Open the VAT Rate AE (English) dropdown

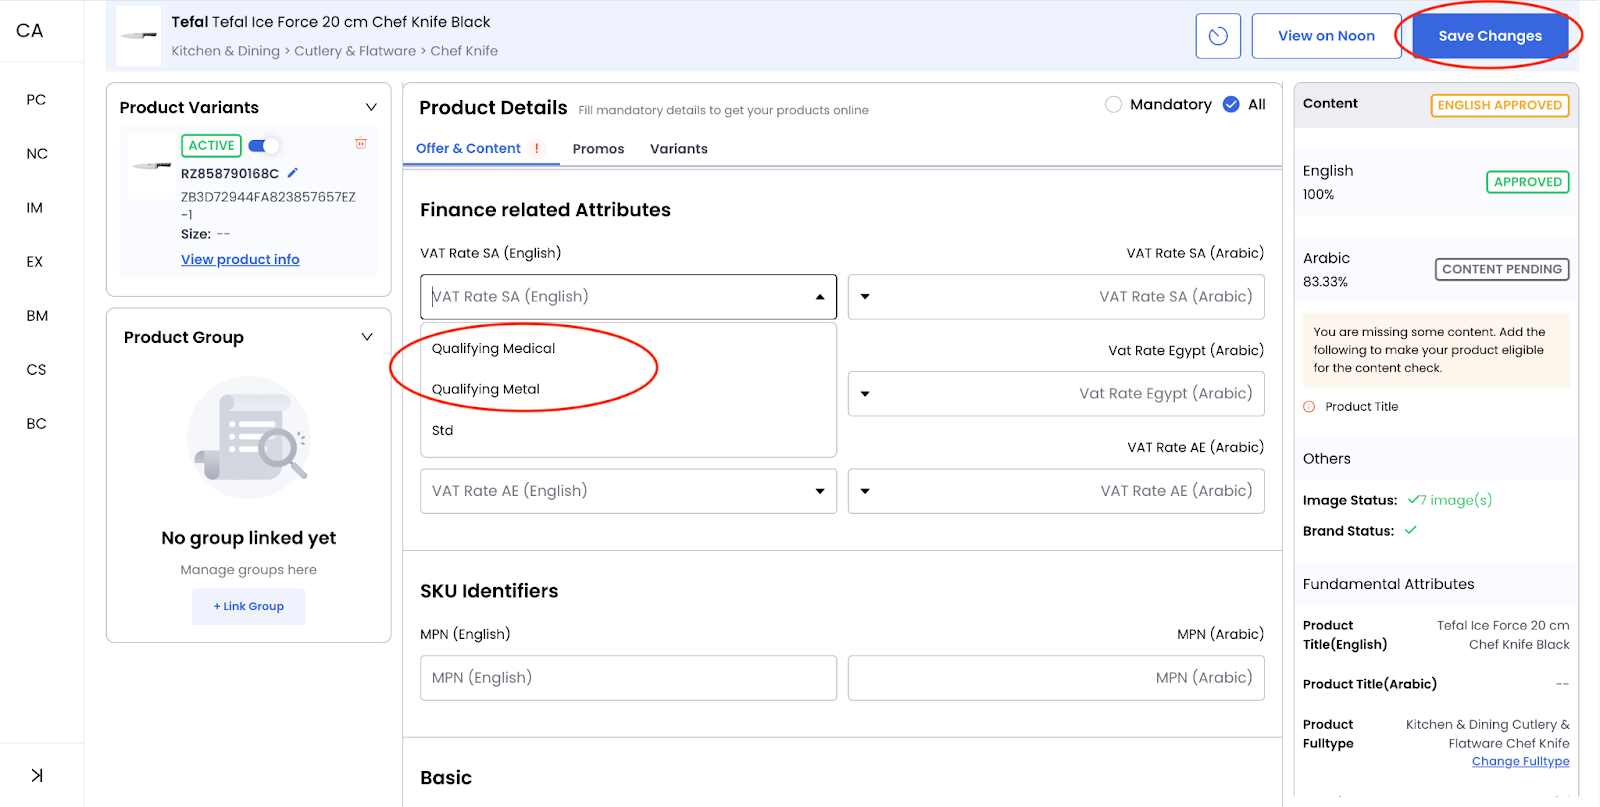[x=628, y=491]
